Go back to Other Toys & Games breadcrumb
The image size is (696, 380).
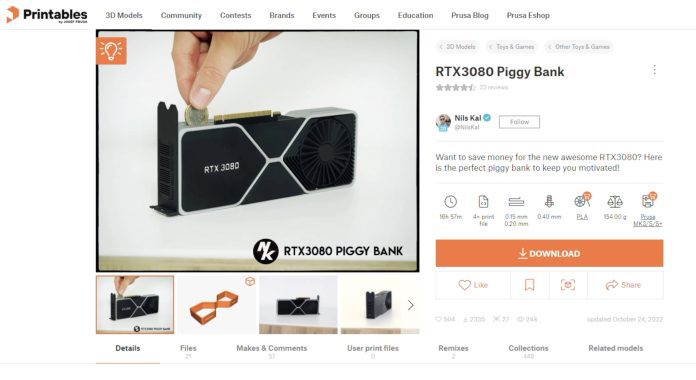click(x=578, y=47)
